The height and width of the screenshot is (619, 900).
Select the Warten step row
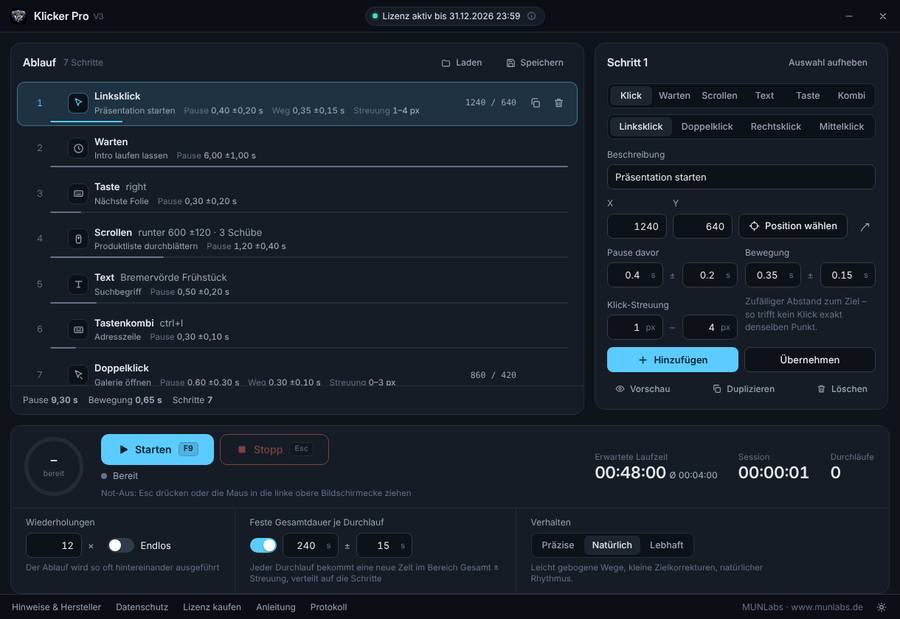pyautogui.click(x=297, y=148)
